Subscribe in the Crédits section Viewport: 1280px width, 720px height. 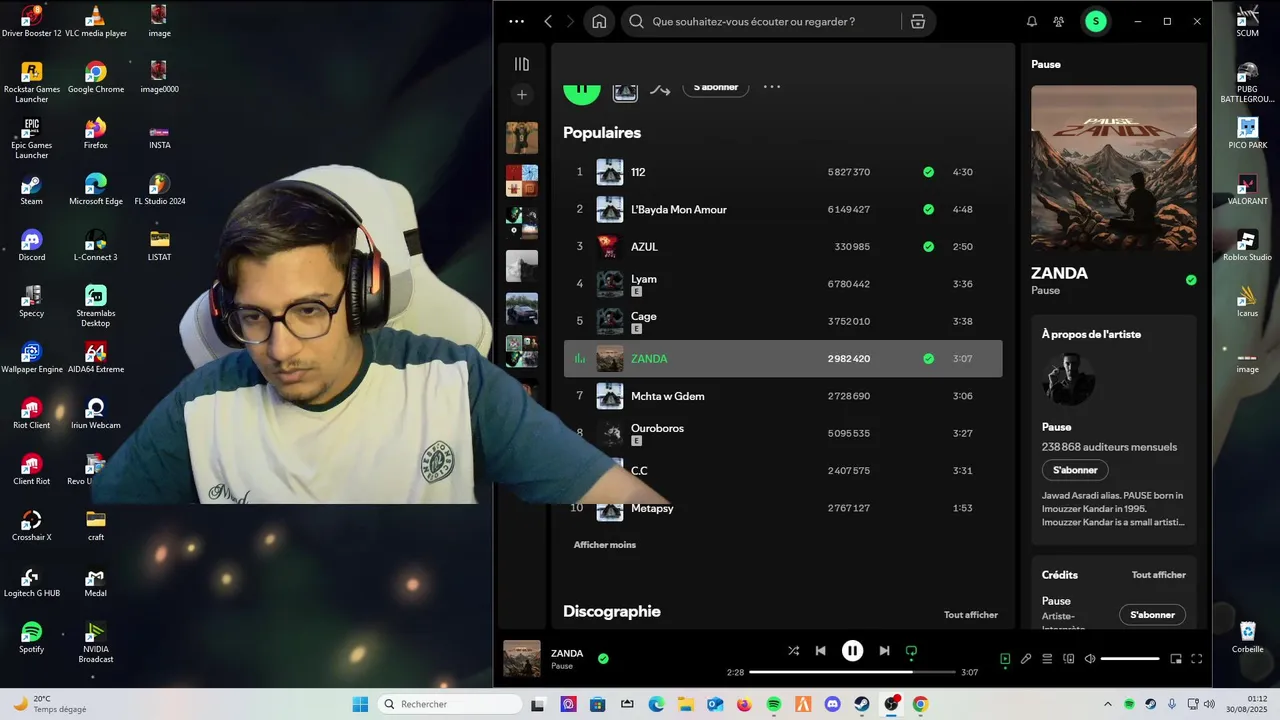tap(1152, 615)
